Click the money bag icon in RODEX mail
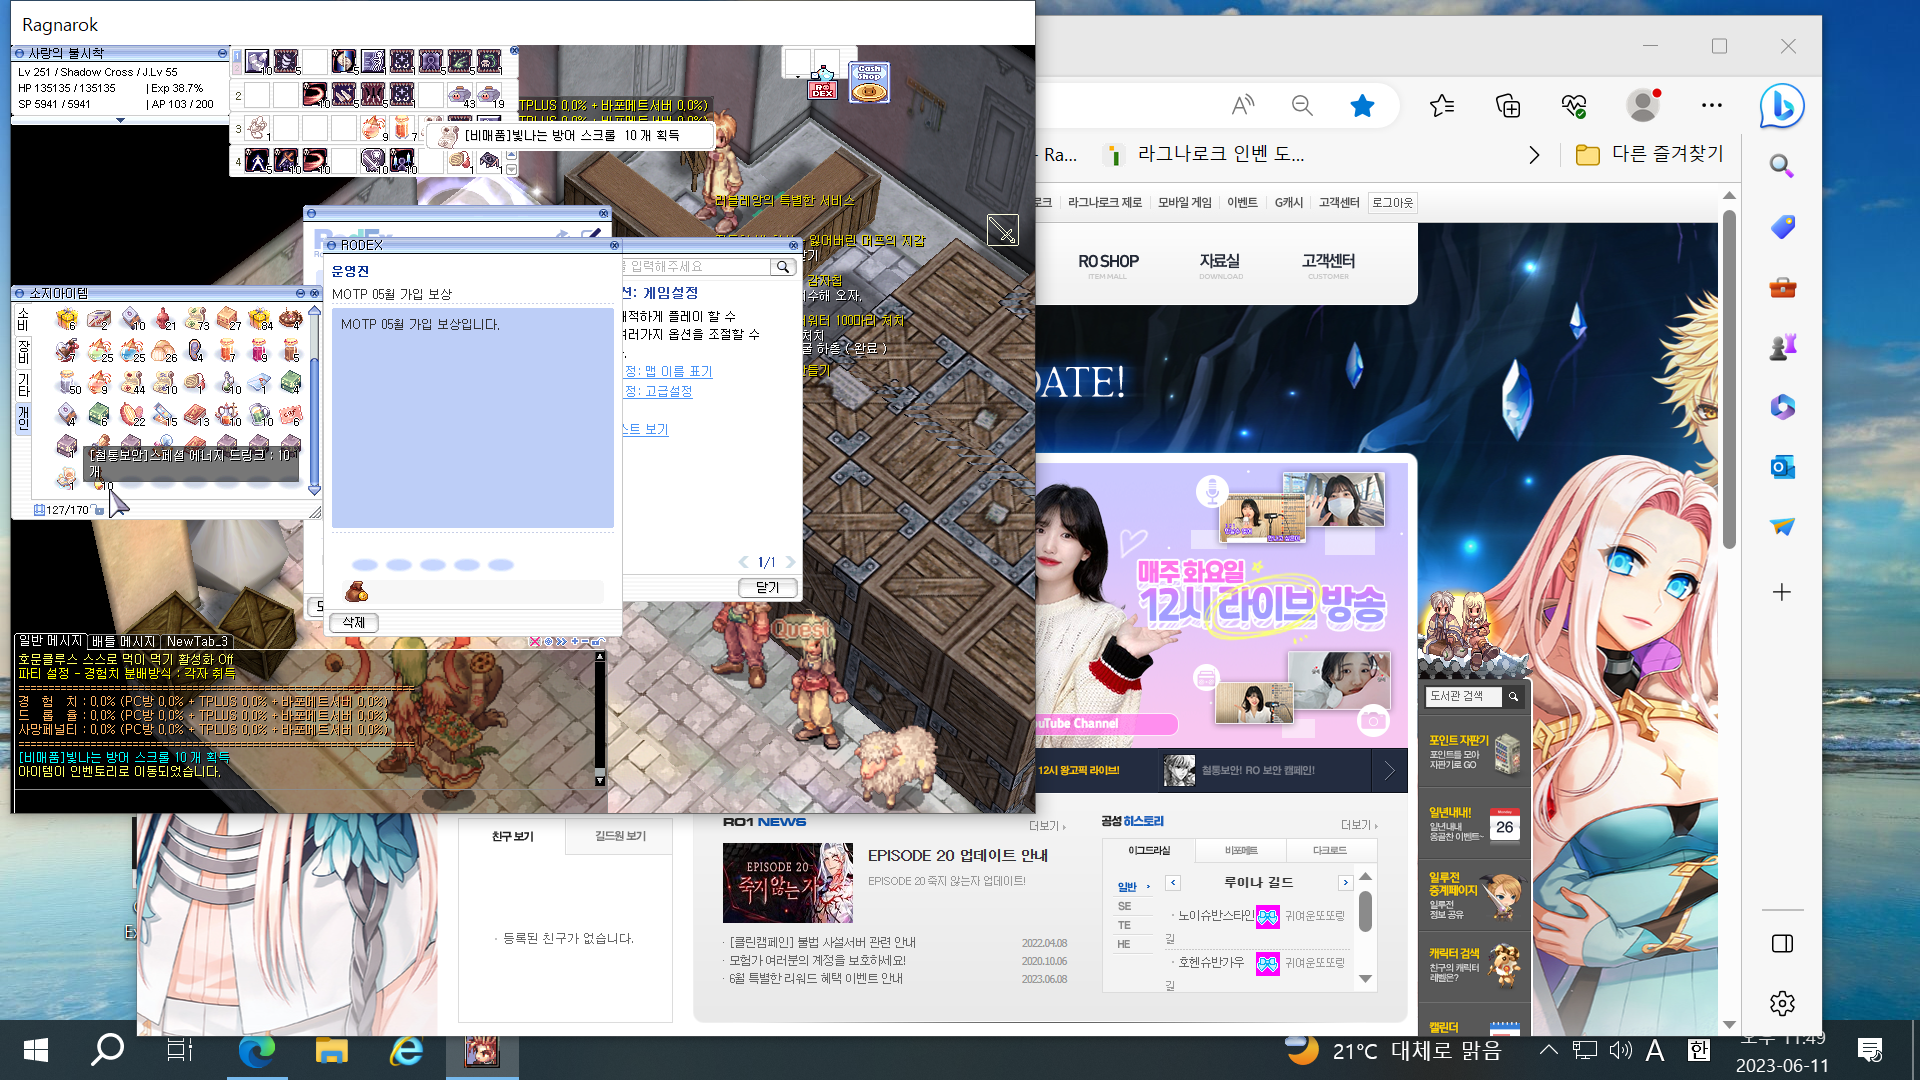This screenshot has width=1920, height=1080. 356,592
